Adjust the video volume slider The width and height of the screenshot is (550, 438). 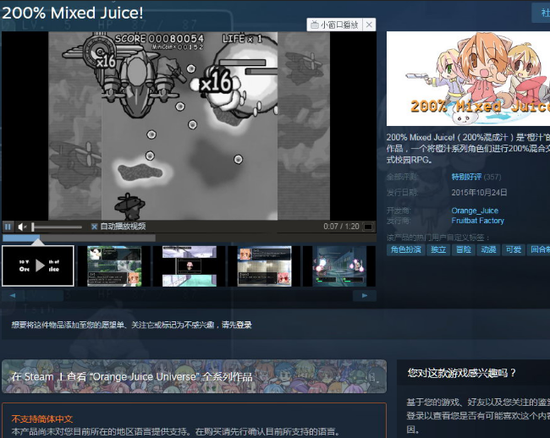coord(57,227)
